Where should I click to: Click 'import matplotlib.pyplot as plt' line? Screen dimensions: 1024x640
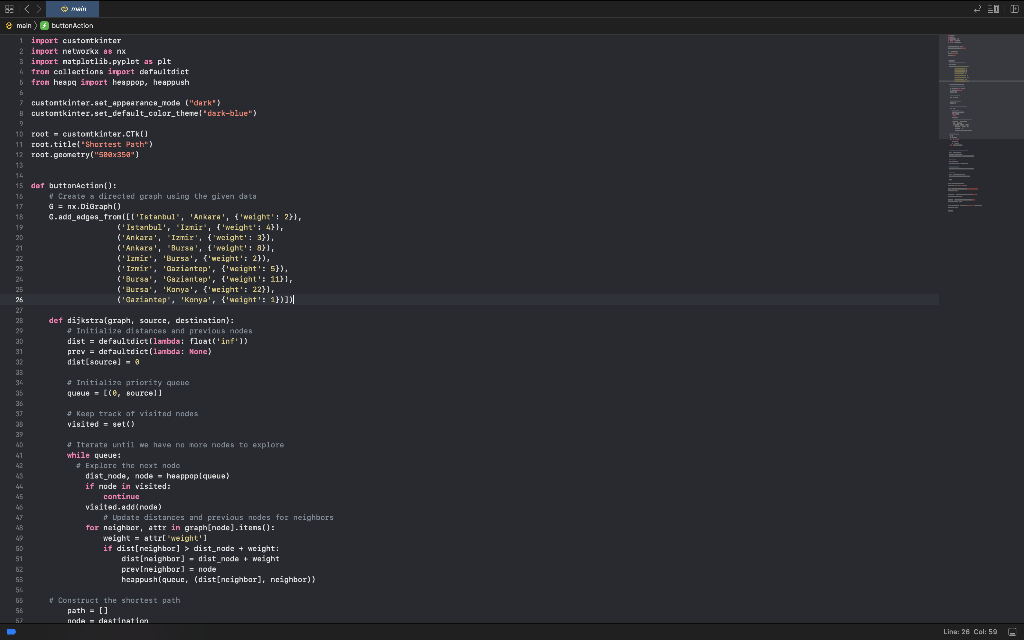[101, 61]
